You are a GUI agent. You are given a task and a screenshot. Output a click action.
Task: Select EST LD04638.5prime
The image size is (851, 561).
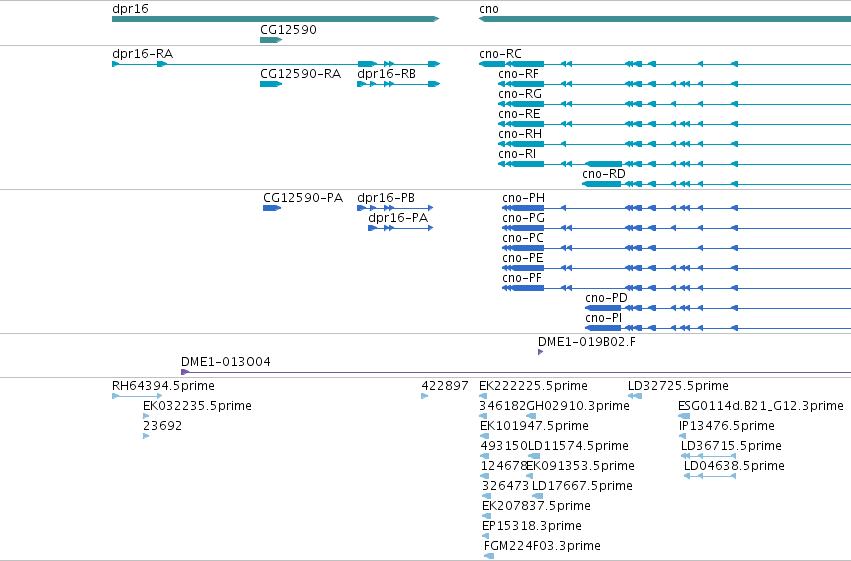(x=734, y=466)
